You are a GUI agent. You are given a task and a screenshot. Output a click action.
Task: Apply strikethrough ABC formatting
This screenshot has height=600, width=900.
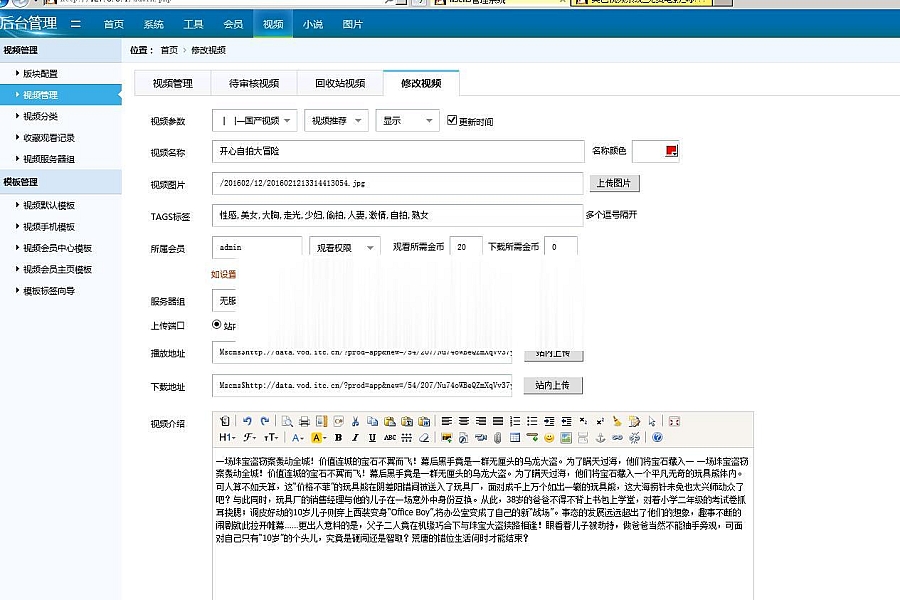pyautogui.click(x=390, y=438)
